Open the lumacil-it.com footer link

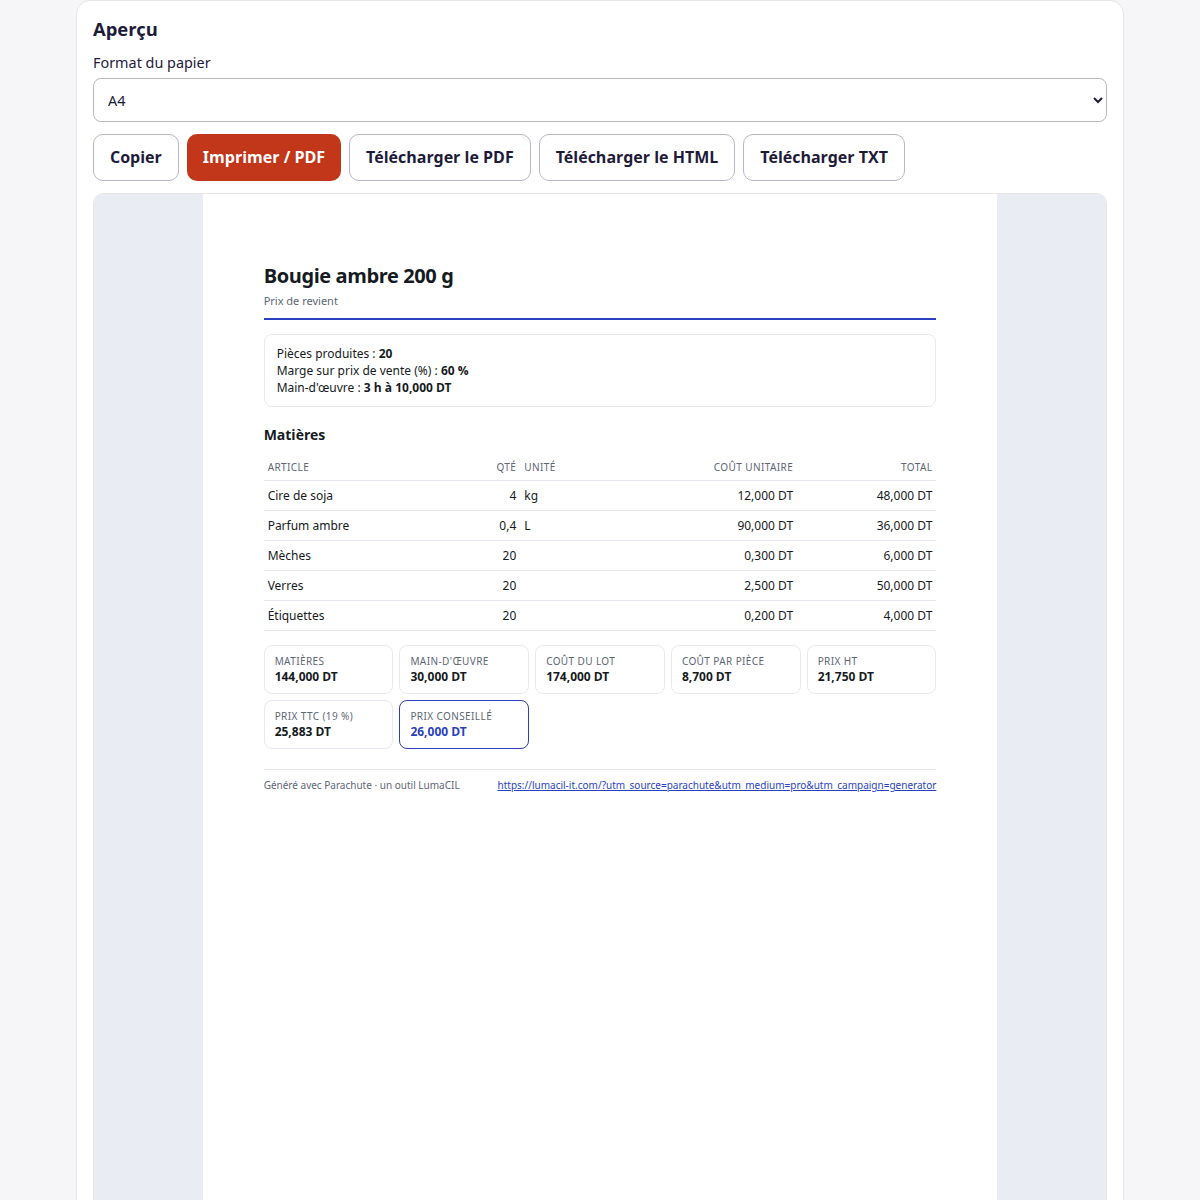pyautogui.click(x=717, y=785)
